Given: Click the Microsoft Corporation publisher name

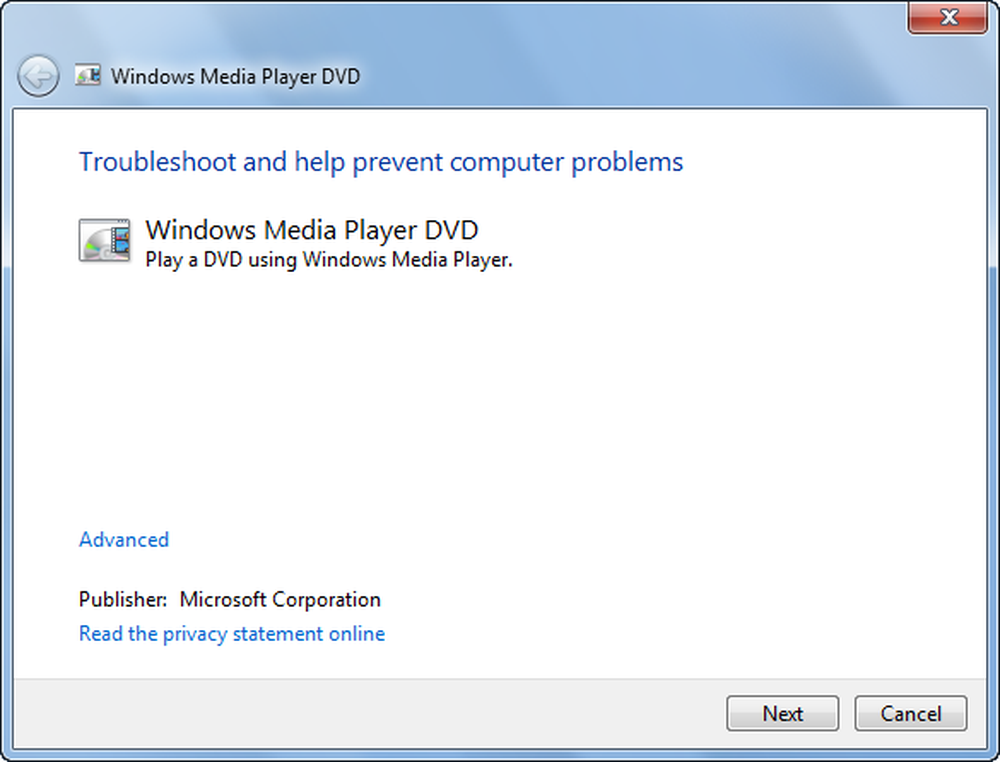Looking at the screenshot, I should tap(280, 600).
